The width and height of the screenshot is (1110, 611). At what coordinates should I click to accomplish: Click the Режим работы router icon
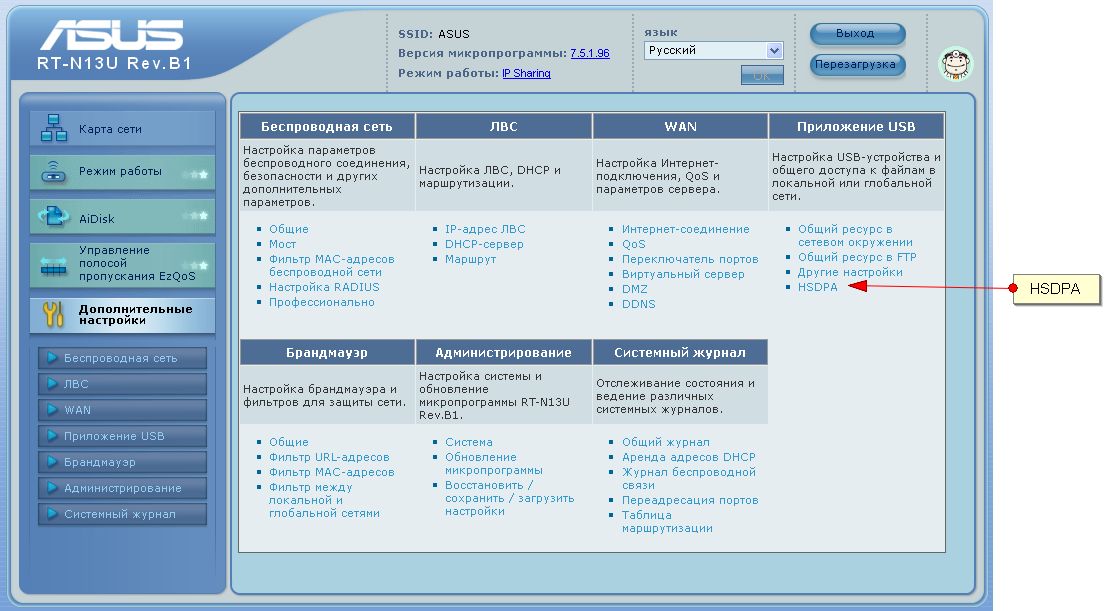(54, 171)
